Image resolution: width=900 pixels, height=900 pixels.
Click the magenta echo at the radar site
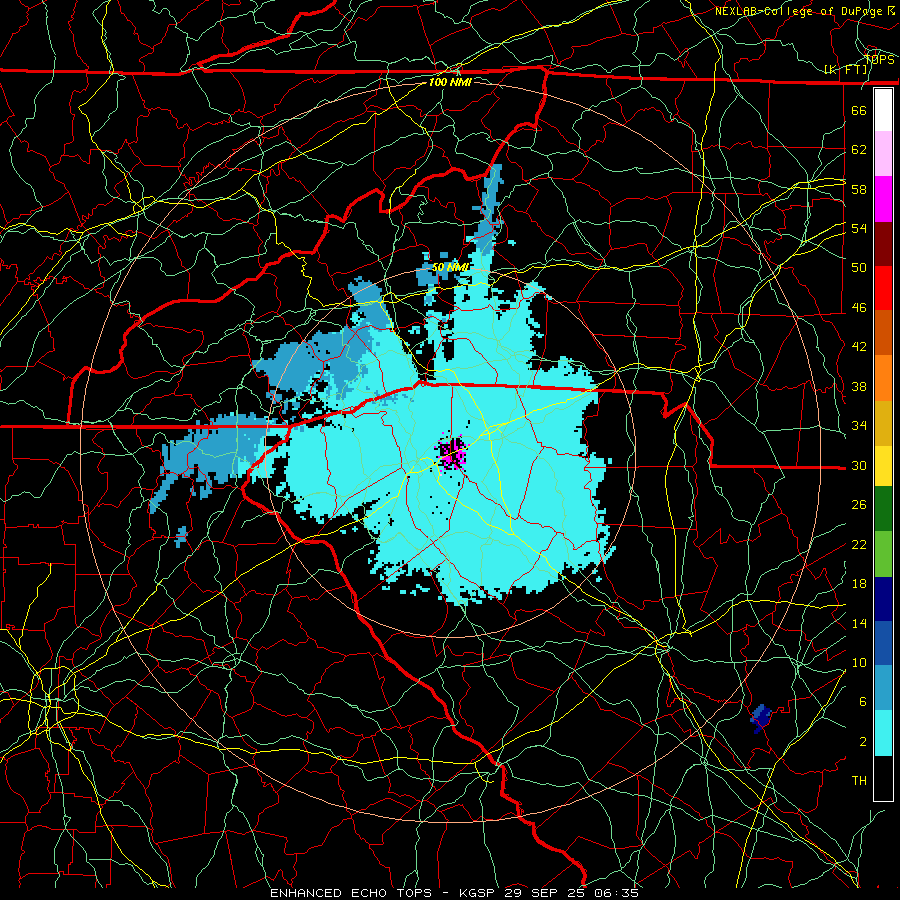click(452, 453)
